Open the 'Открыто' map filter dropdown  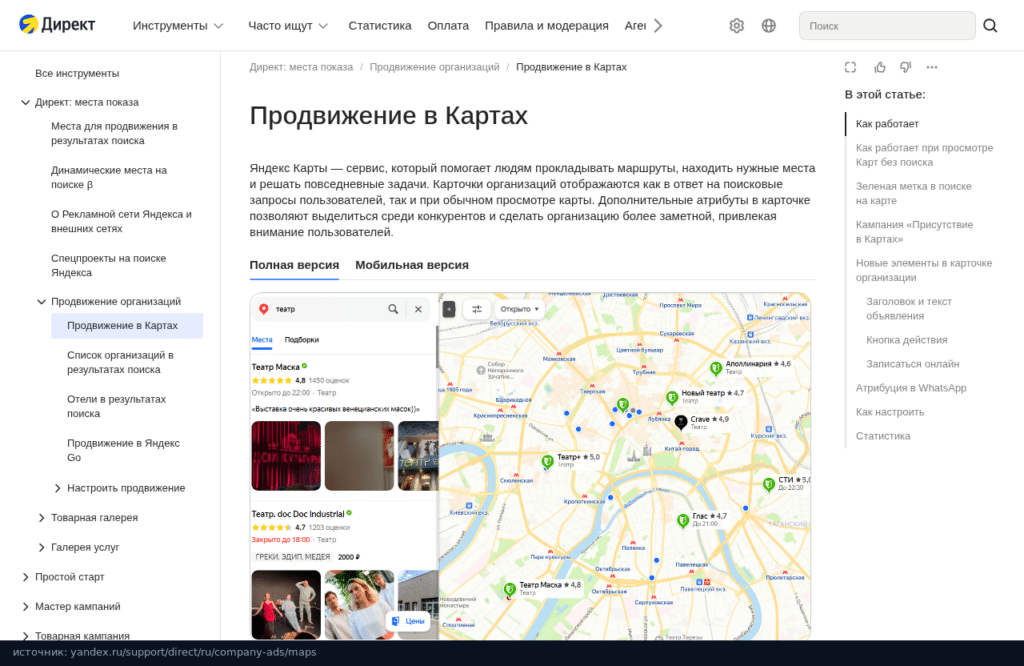pyautogui.click(x=519, y=309)
